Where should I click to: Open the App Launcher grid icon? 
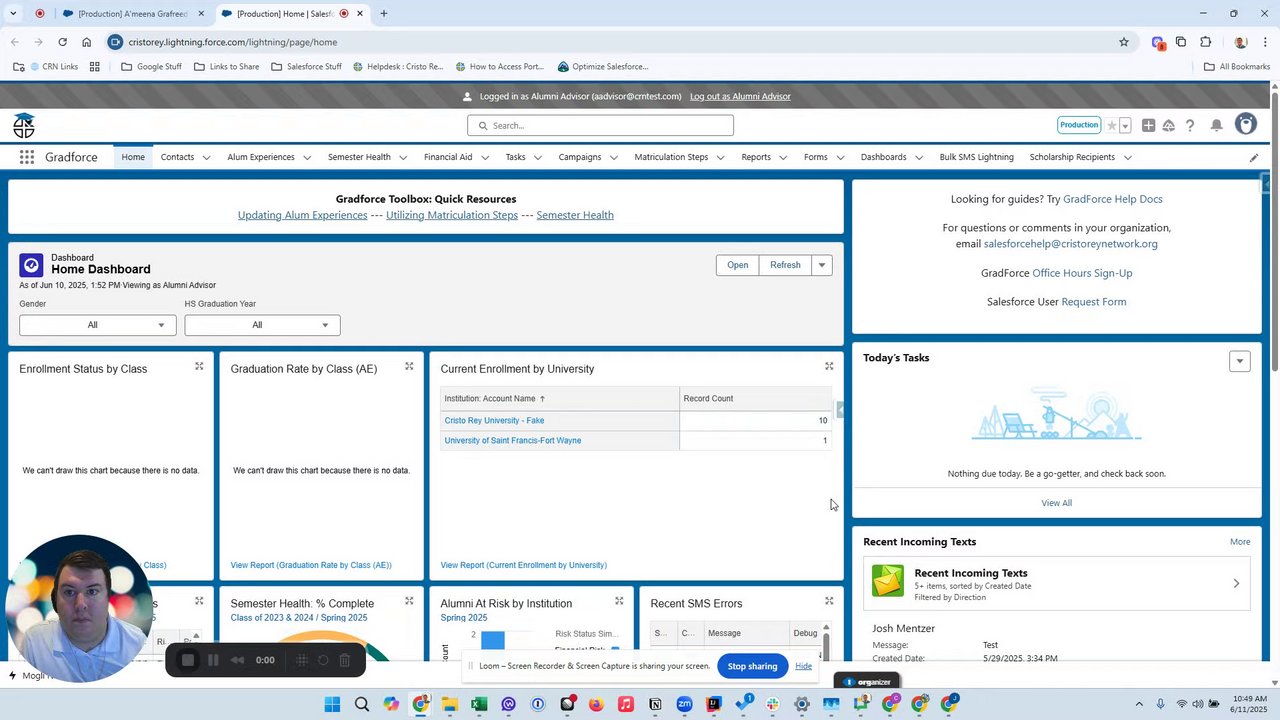click(x=27, y=157)
